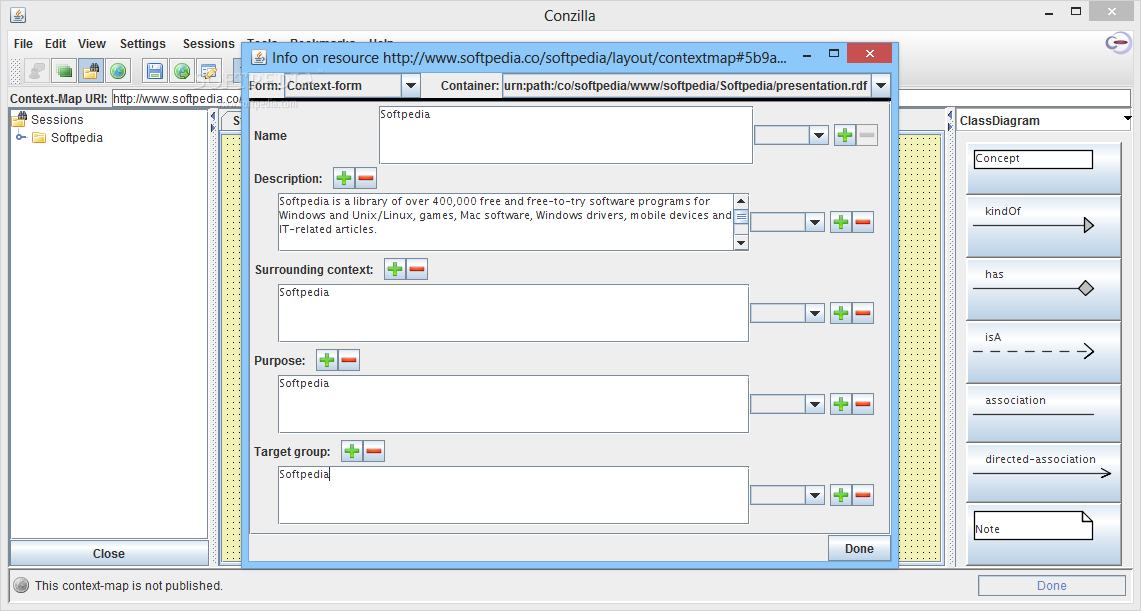Click the green plus beside the Purpose label

327,360
